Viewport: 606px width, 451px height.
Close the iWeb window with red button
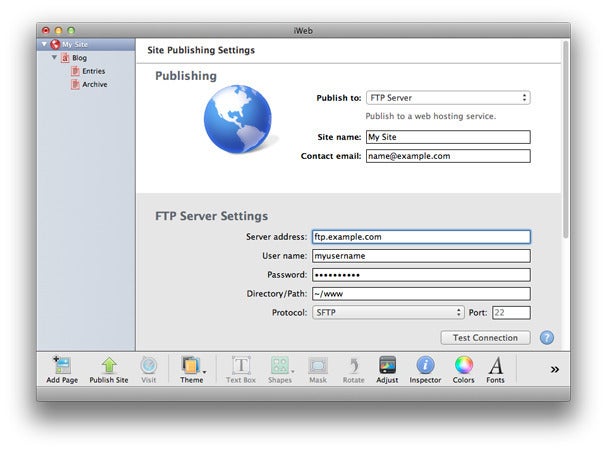click(x=46, y=30)
